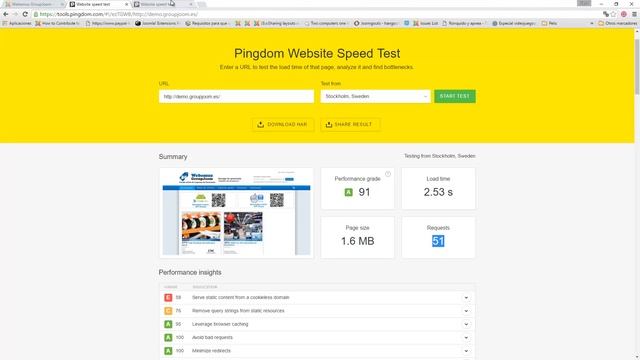Open the Chrome menu icon
640x360 pixels.
(634, 14)
